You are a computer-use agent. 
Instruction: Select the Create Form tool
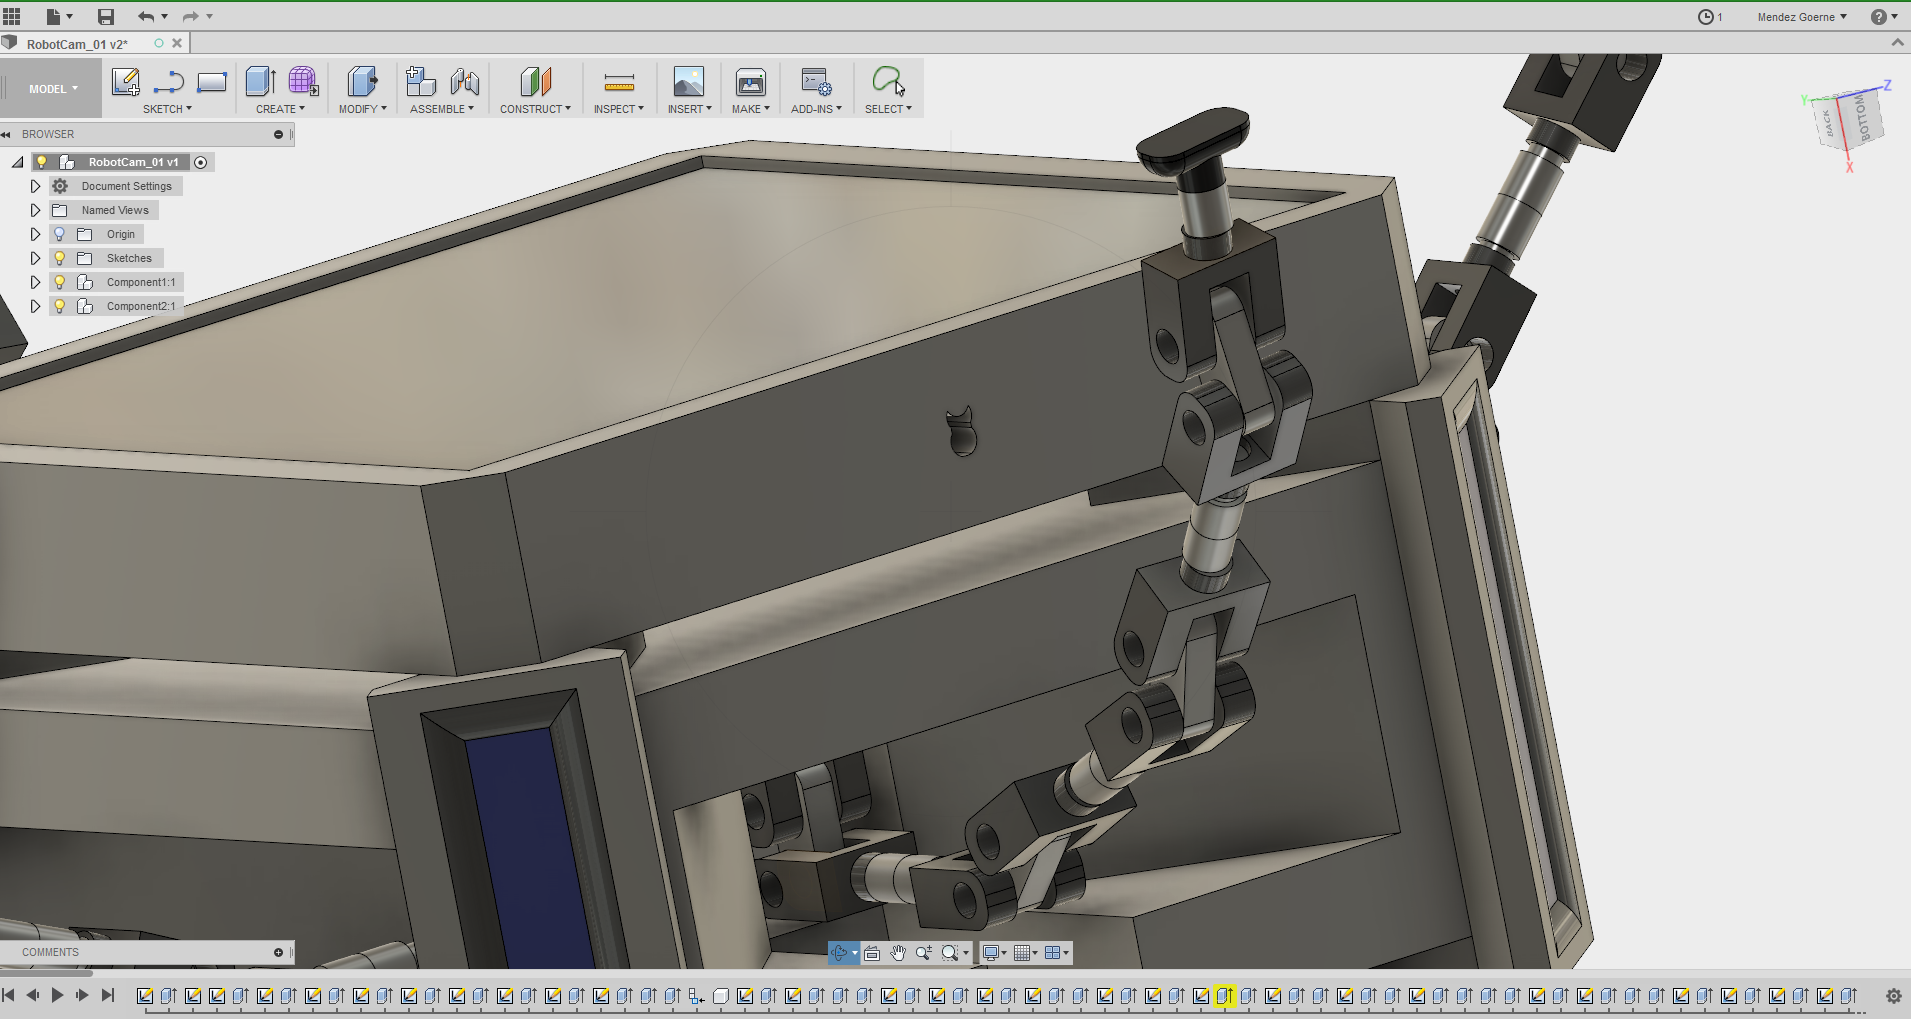click(x=303, y=81)
